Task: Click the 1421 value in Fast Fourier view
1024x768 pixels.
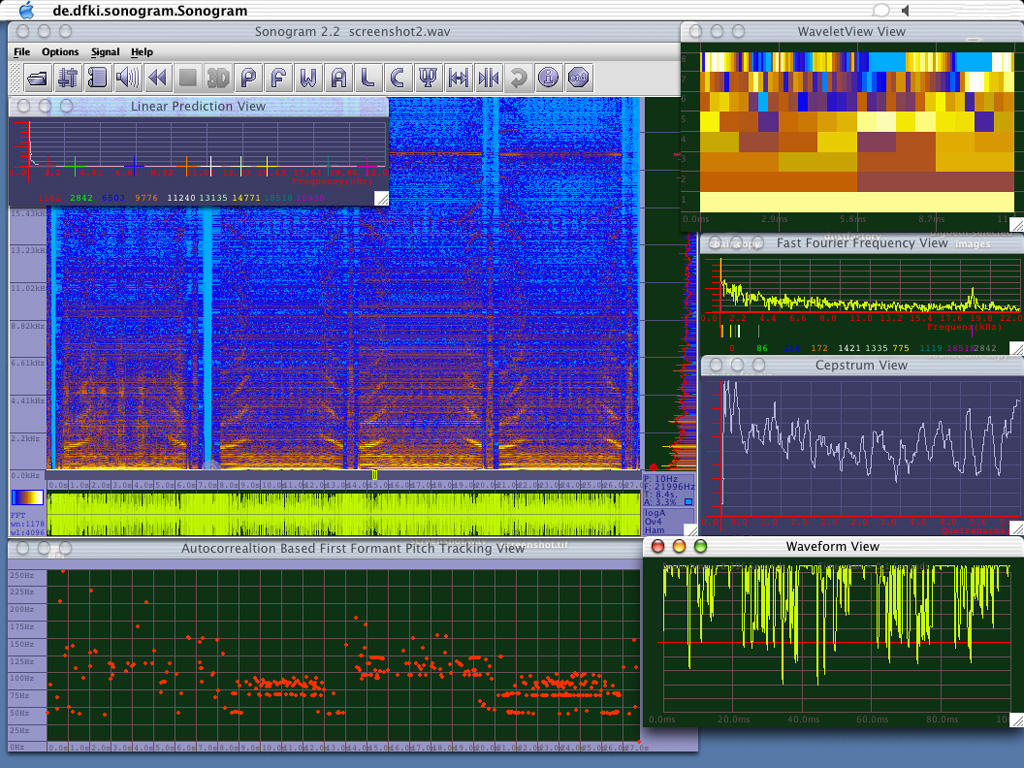Action: [848, 348]
